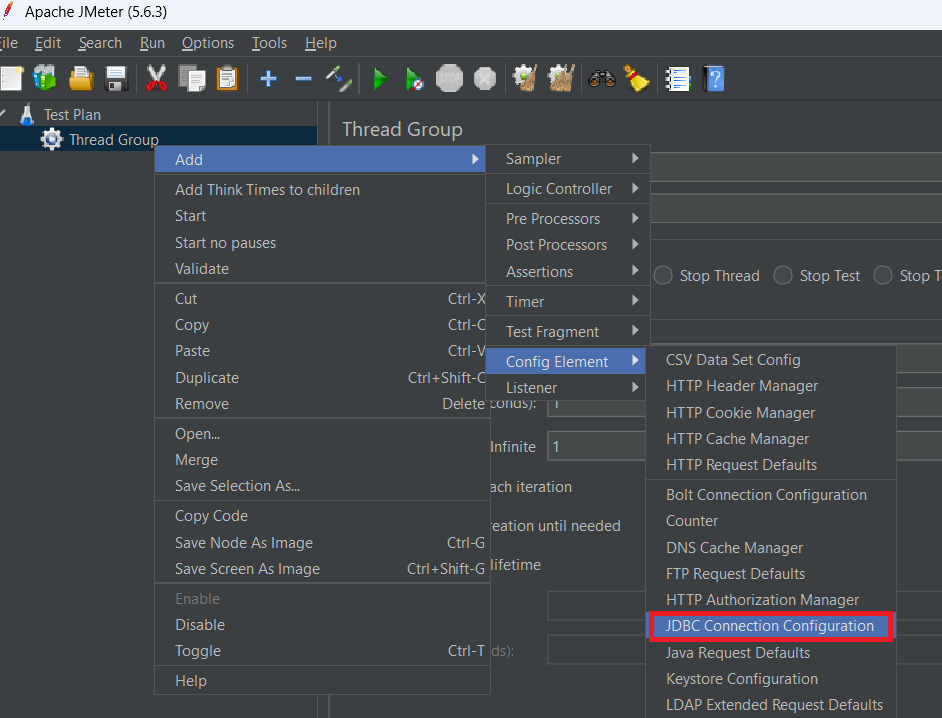Viewport: 942px width, 718px height.
Task: Click the Cut scissors icon
Action: coord(156,79)
